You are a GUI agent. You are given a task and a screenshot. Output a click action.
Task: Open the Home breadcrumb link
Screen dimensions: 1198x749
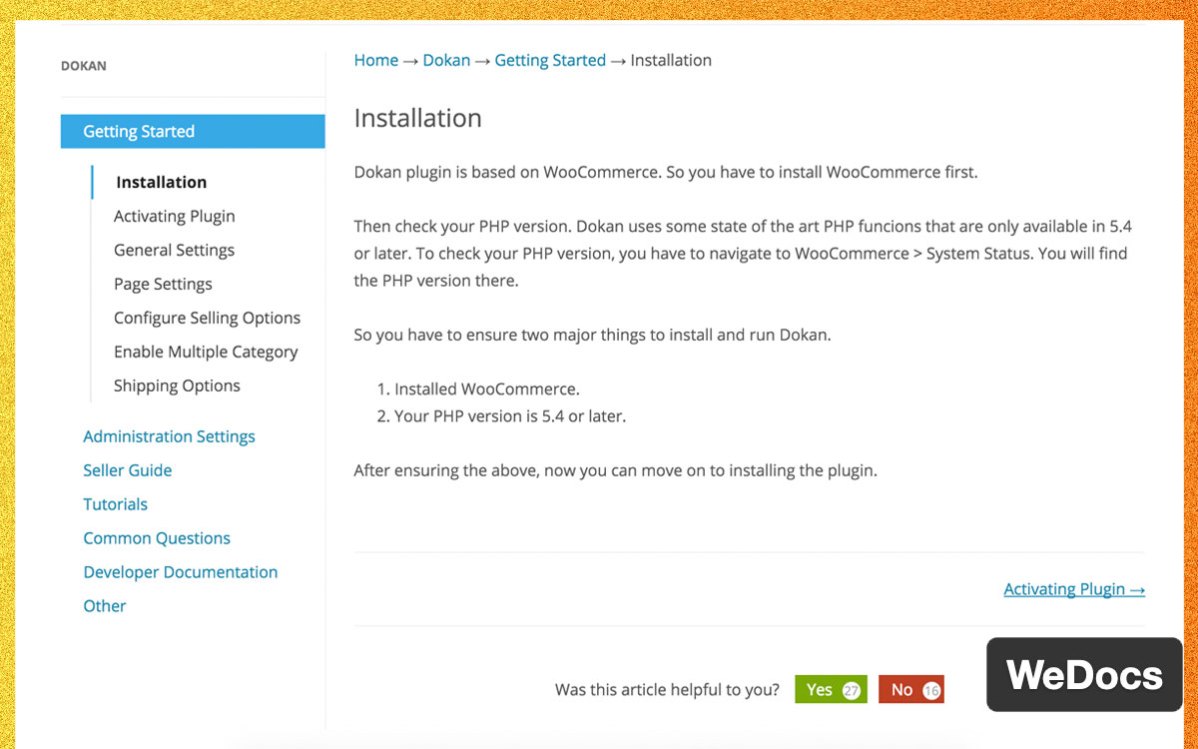pyautogui.click(x=376, y=60)
